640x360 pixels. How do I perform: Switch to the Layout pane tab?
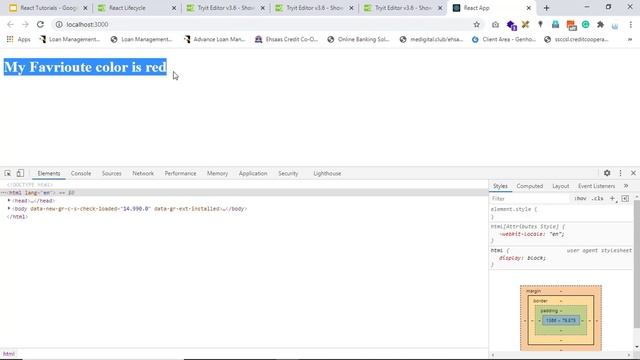click(x=560, y=186)
